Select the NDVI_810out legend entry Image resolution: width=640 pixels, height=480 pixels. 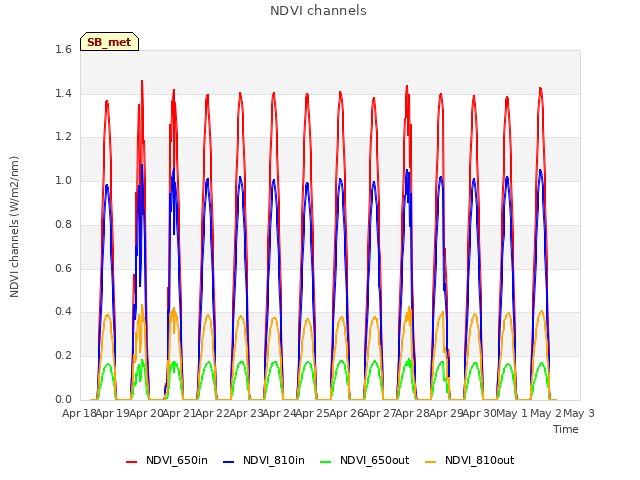469,461
